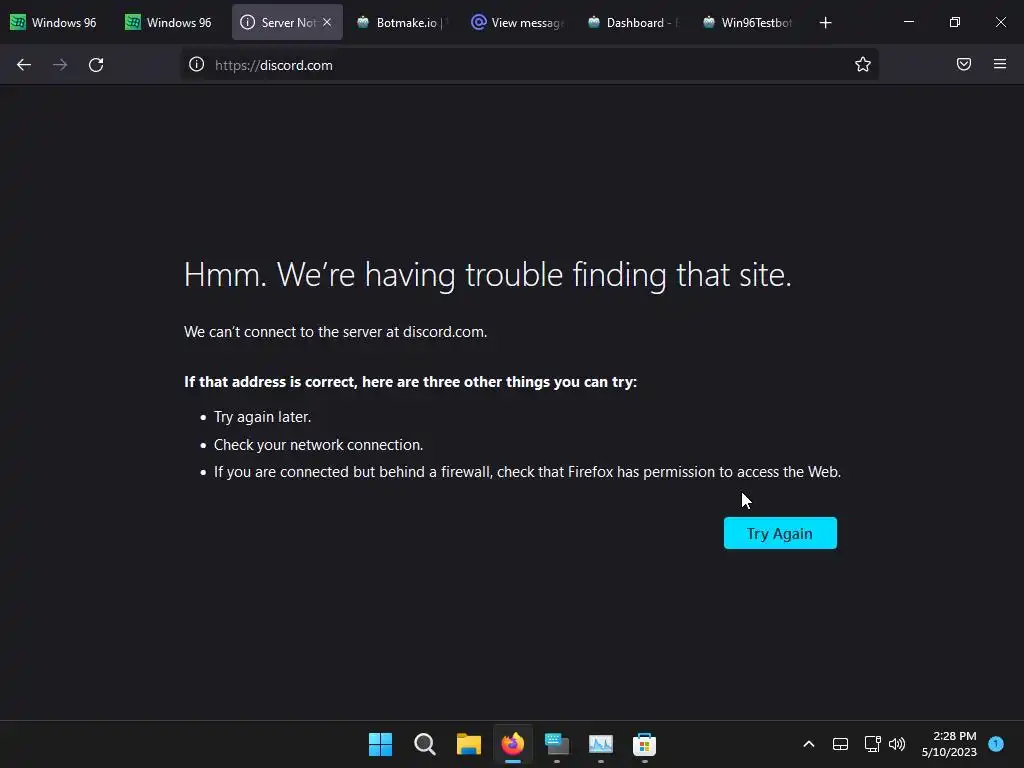This screenshot has width=1024, height=768.
Task: Open the notification badge icon
Action: coord(996,743)
